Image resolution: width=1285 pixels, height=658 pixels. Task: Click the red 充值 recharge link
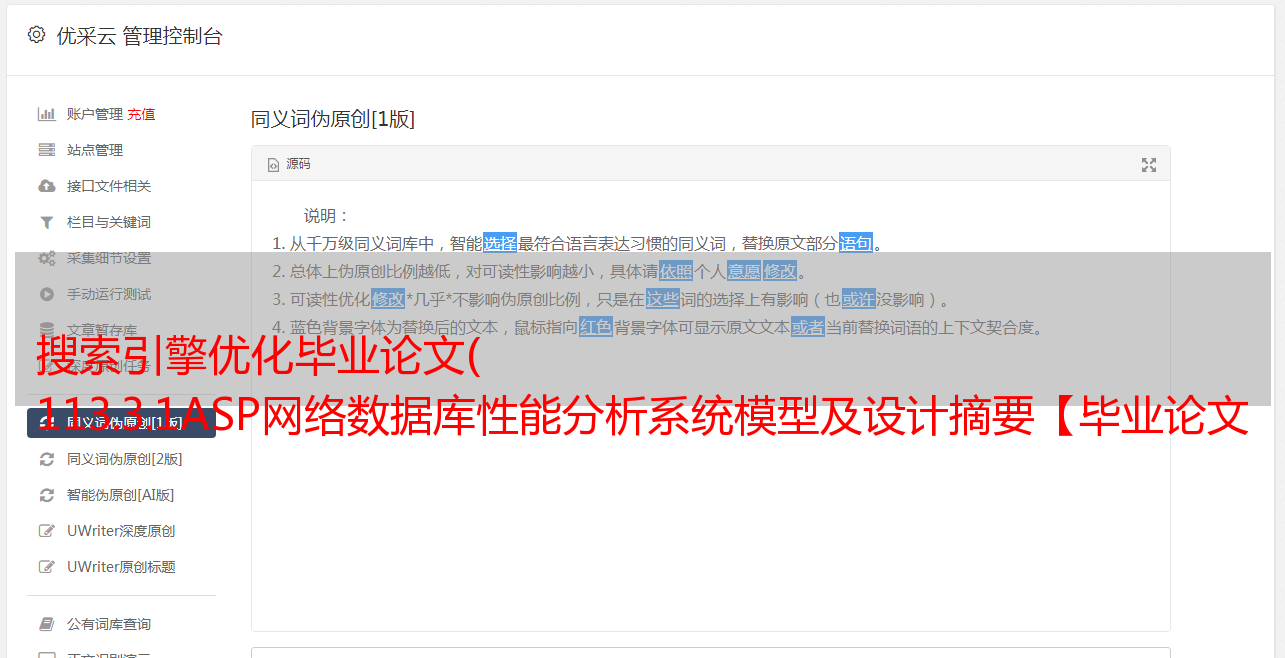point(141,114)
